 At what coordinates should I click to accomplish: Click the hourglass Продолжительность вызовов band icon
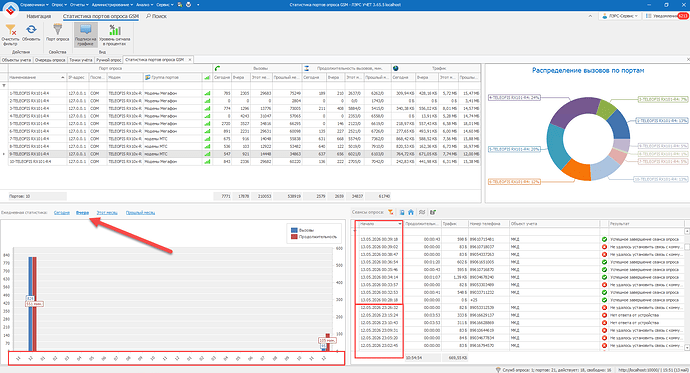click(x=307, y=68)
